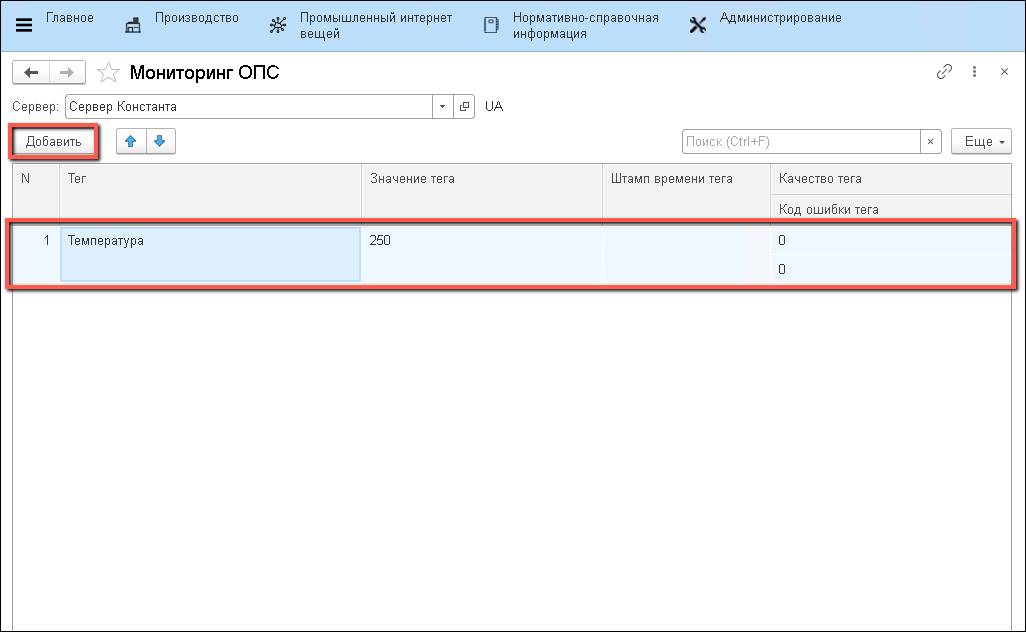Viewport: 1026px width, 632px height.
Task: Move row down with the down arrow
Action: [x=160, y=142]
